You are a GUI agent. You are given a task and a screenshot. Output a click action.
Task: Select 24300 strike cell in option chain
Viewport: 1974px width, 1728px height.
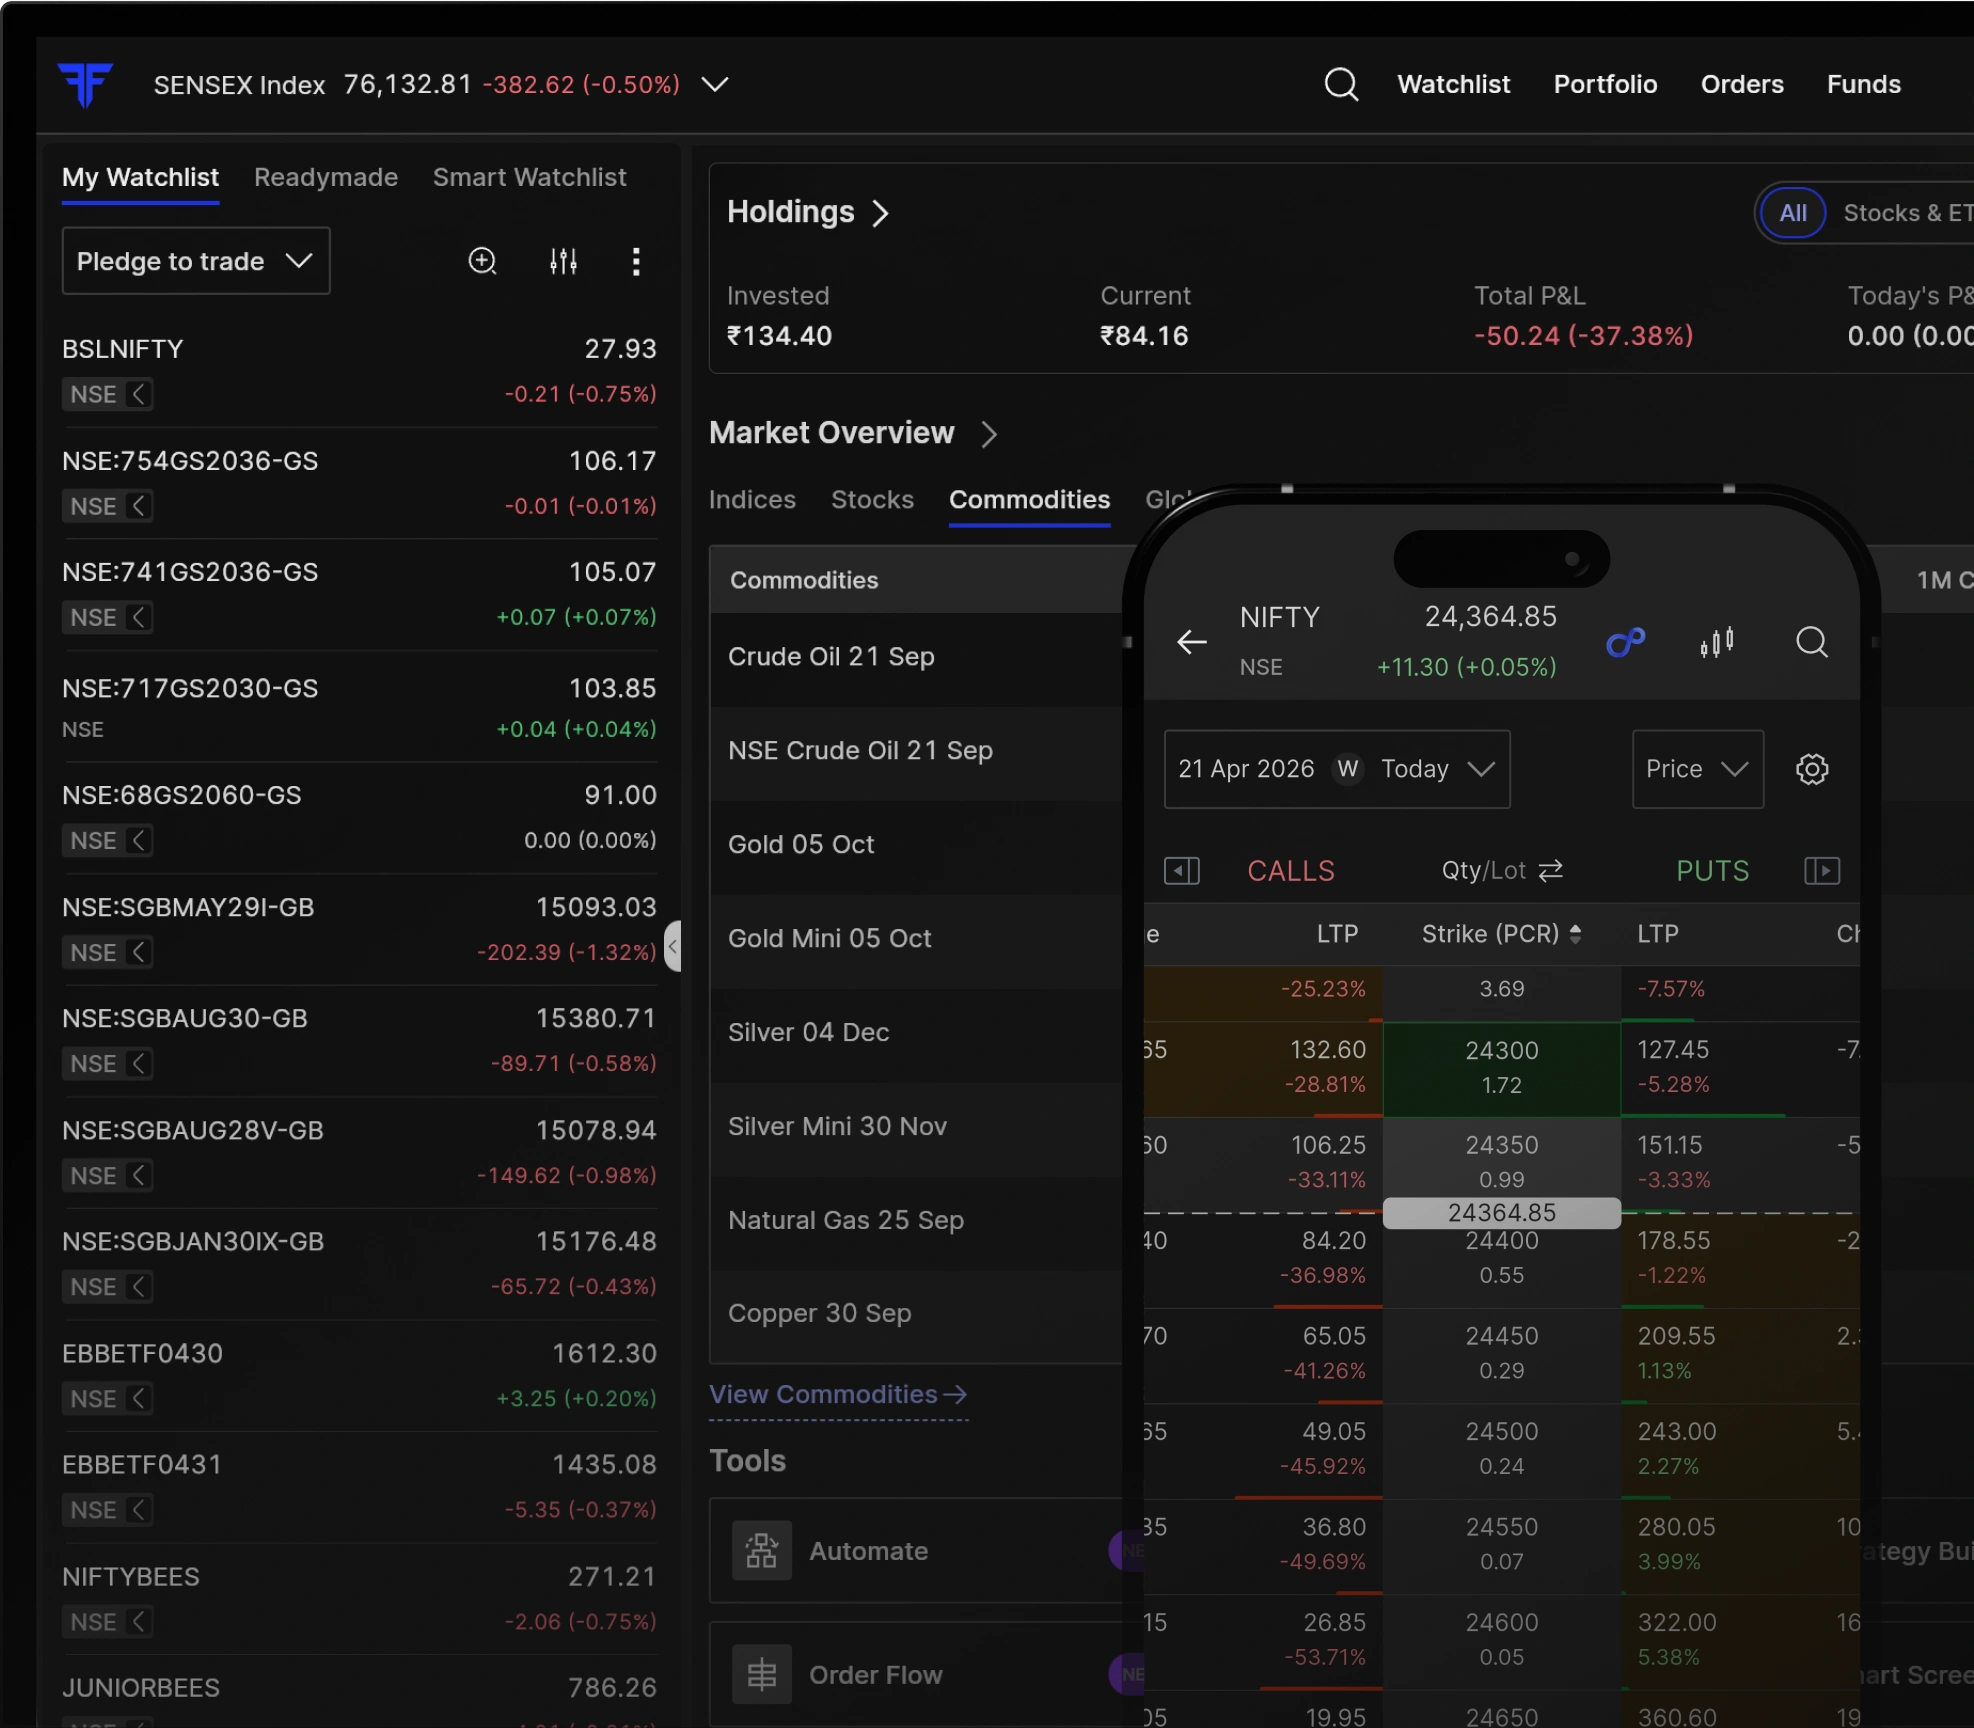coord(1501,1068)
